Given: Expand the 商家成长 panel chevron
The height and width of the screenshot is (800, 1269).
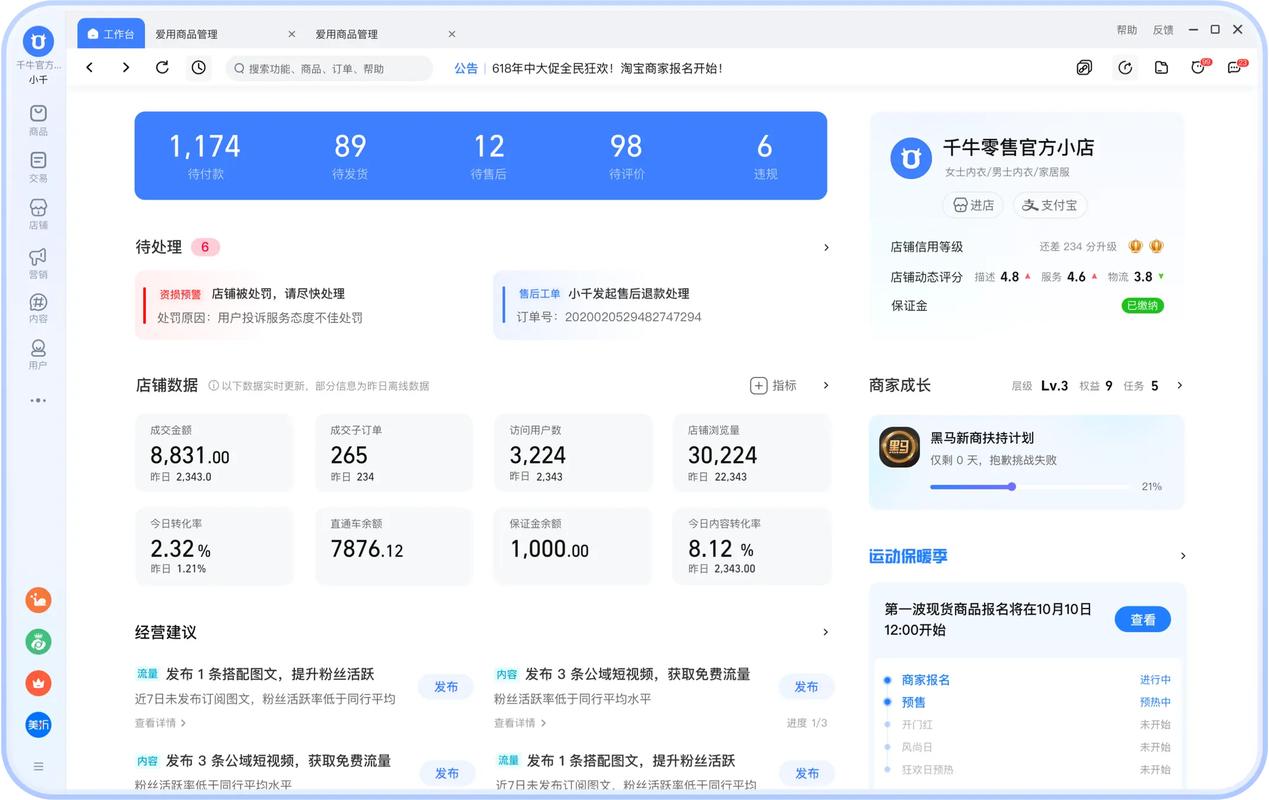Looking at the screenshot, I should 1179,385.
